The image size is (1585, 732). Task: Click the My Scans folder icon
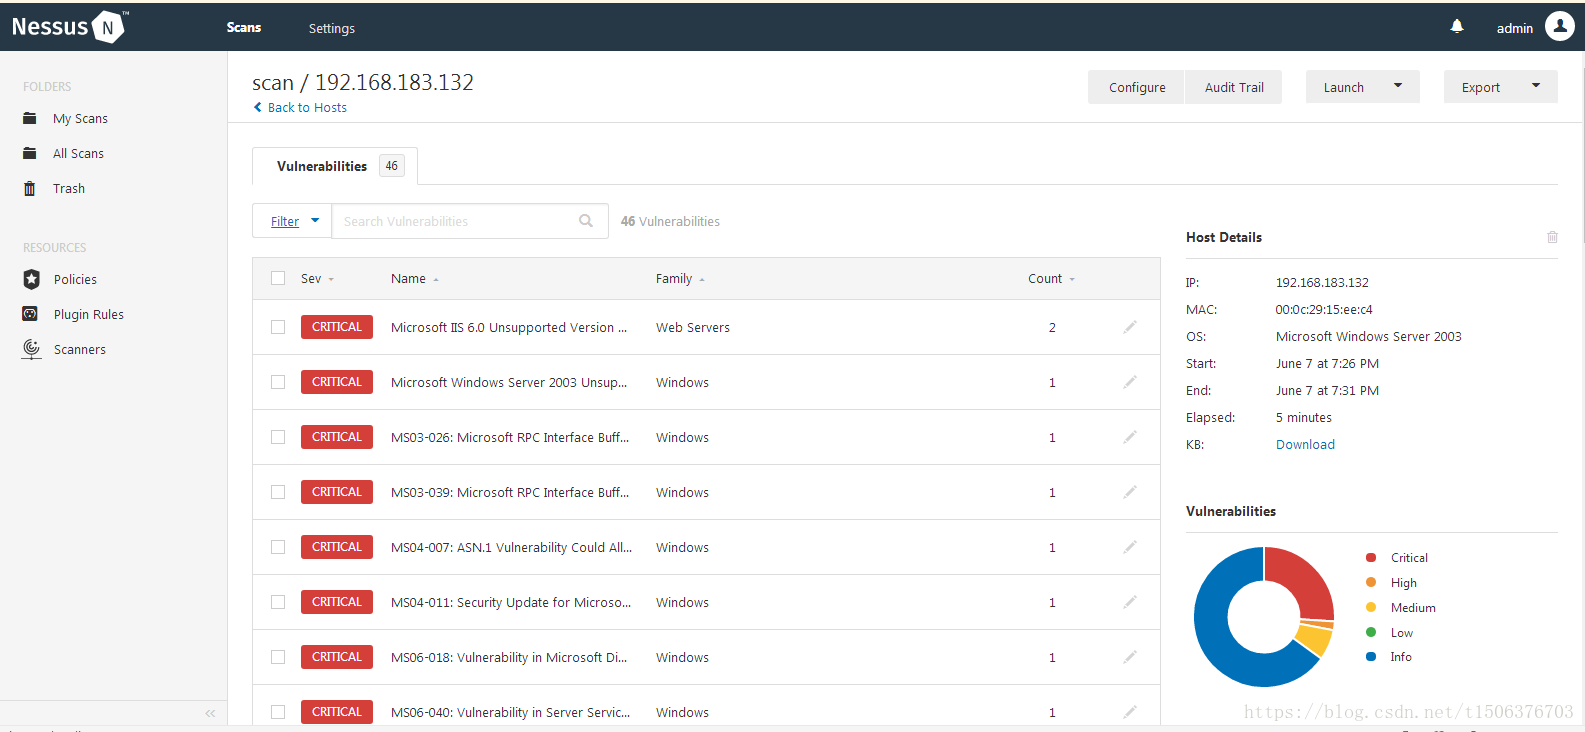pos(30,118)
